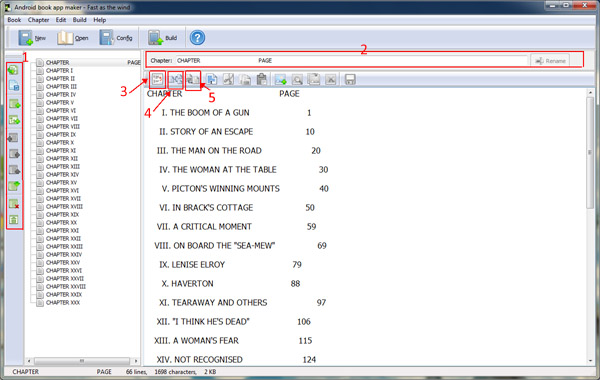Screen dimensions: 600x380
Task: Click the save disk icon in editor toolbar
Action: click(350, 80)
